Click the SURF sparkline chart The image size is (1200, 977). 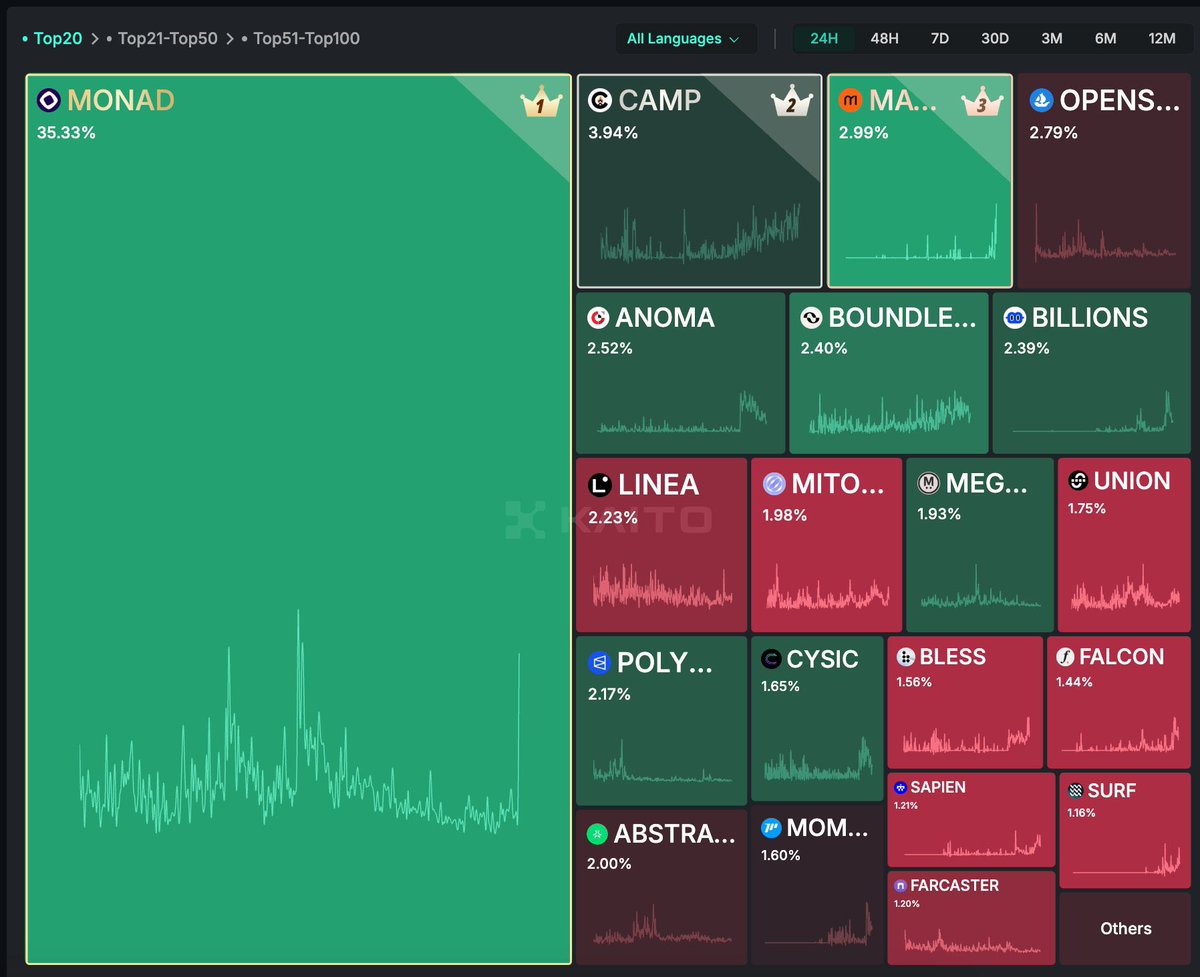[1125, 858]
